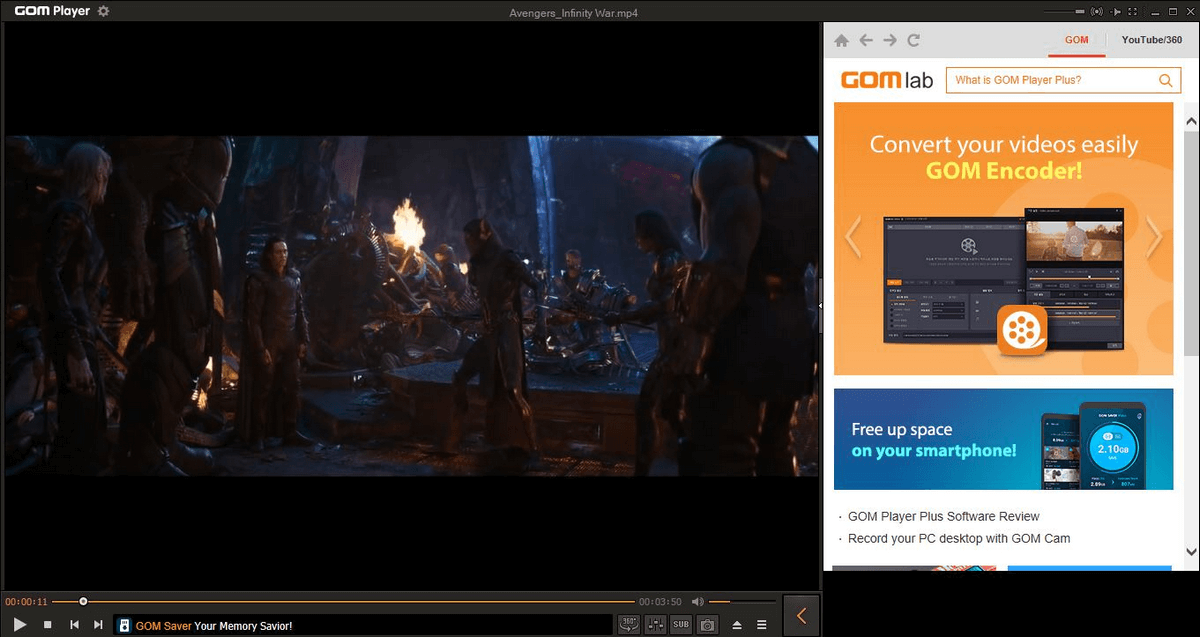Click the total duration 00:03:50
The image size is (1200, 637).
pos(660,602)
